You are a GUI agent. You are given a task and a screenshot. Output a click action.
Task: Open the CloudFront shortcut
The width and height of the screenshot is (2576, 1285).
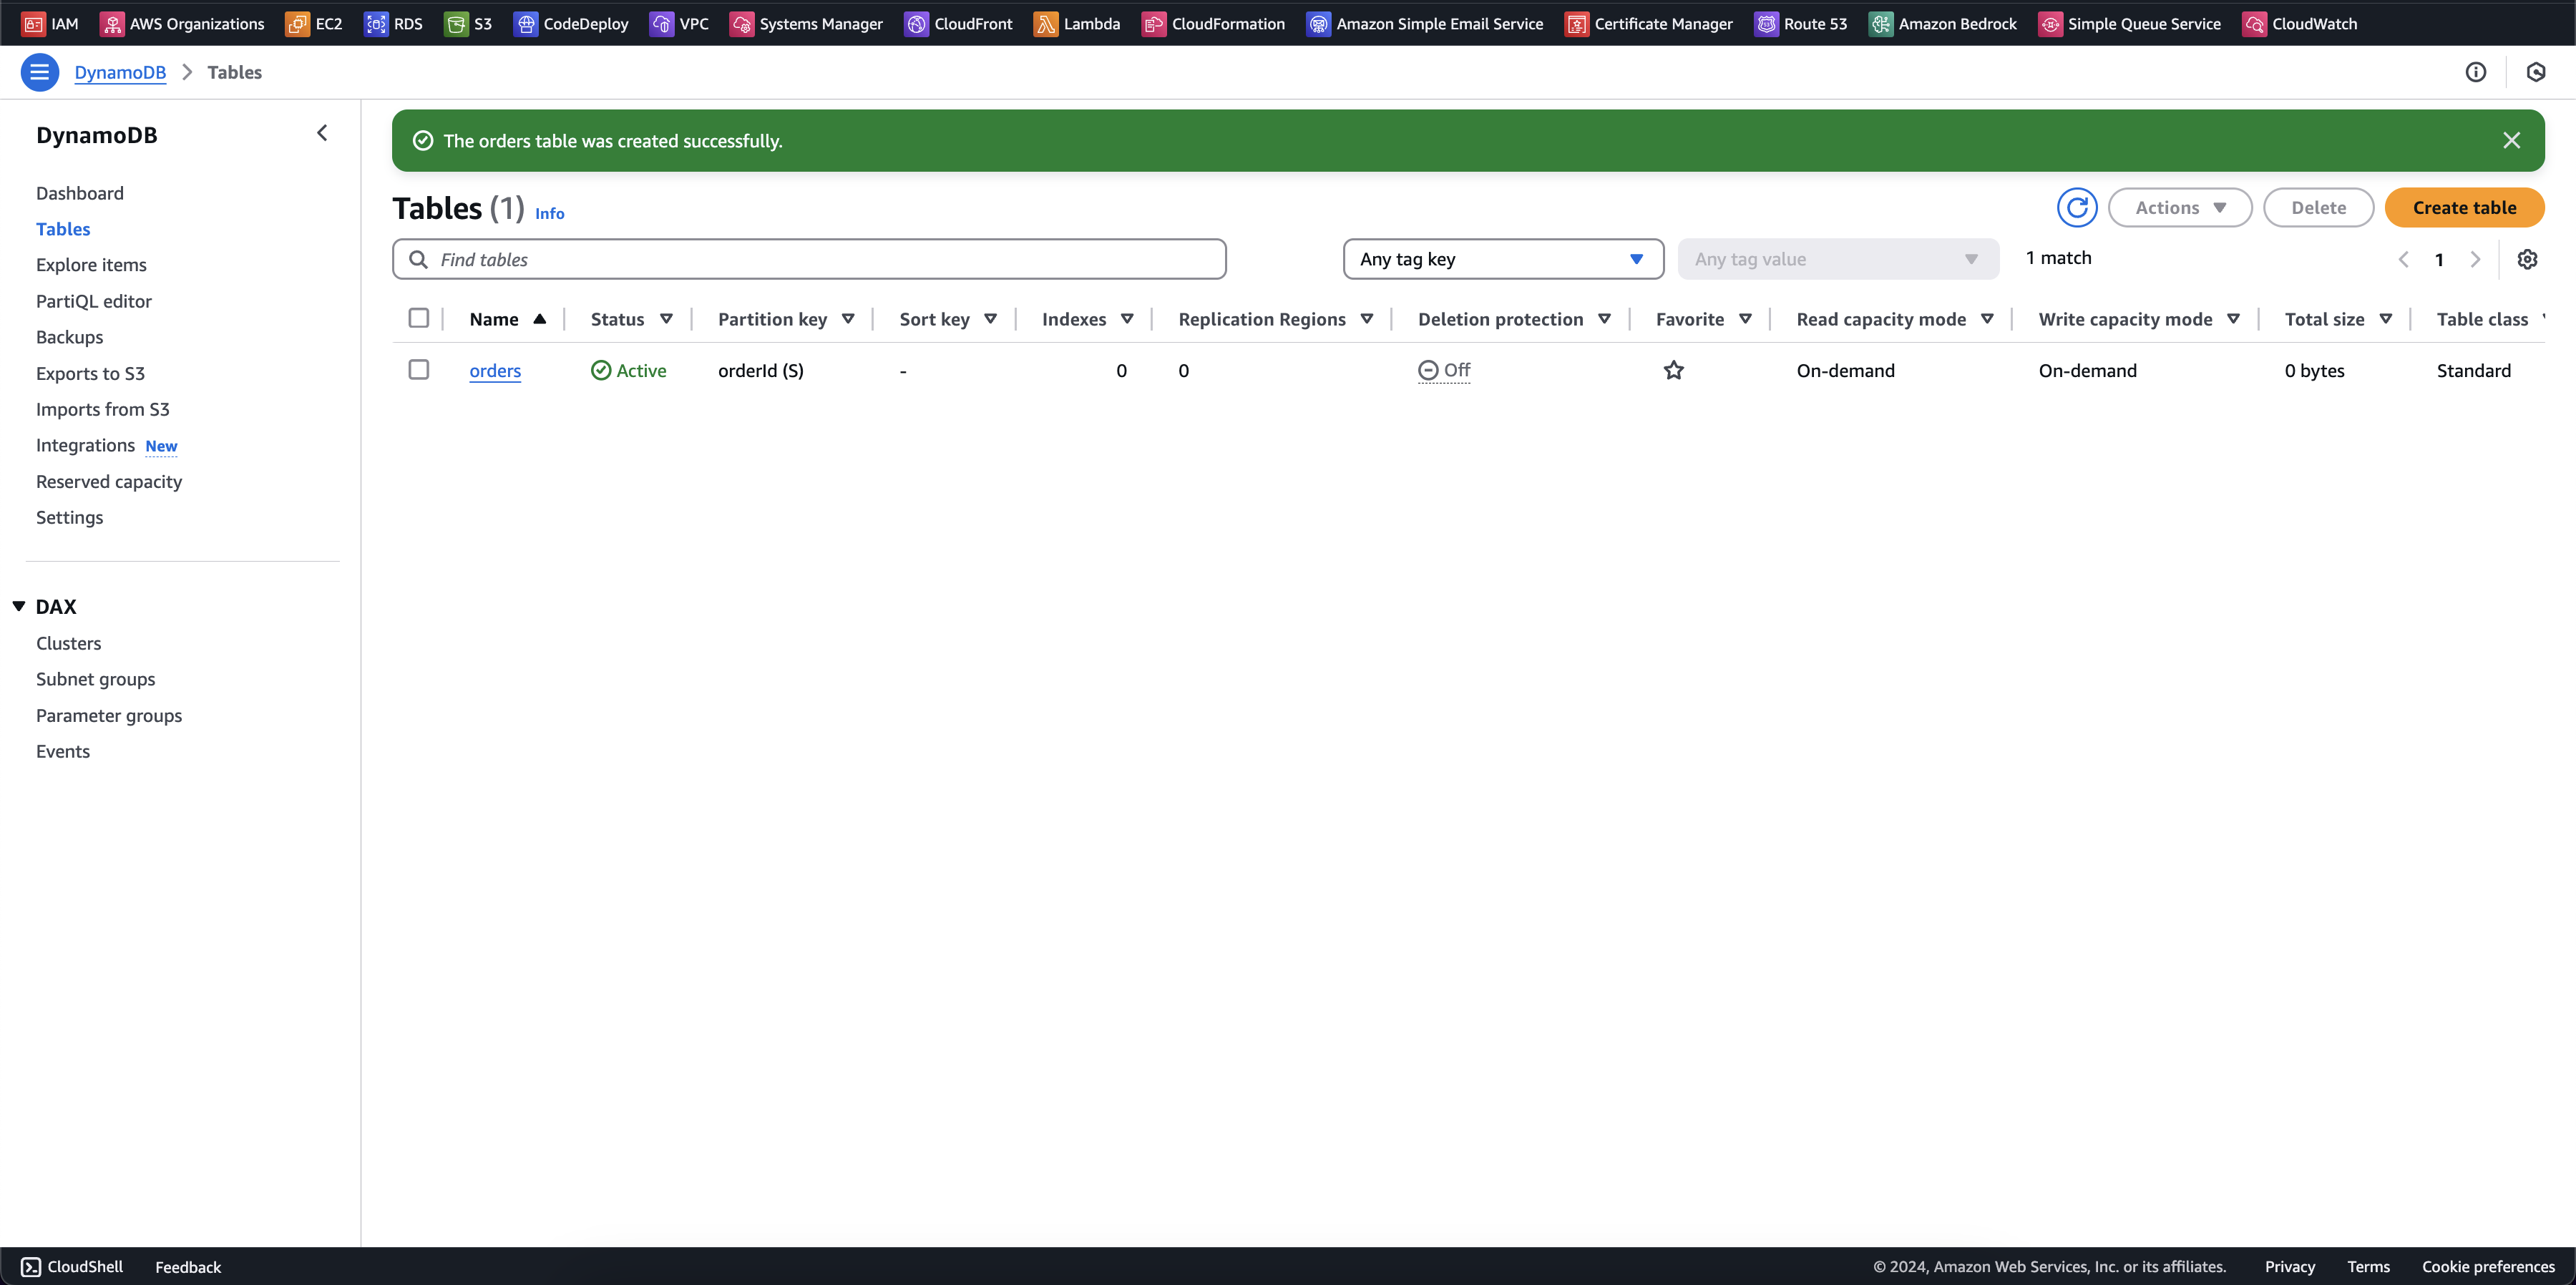tap(959, 24)
